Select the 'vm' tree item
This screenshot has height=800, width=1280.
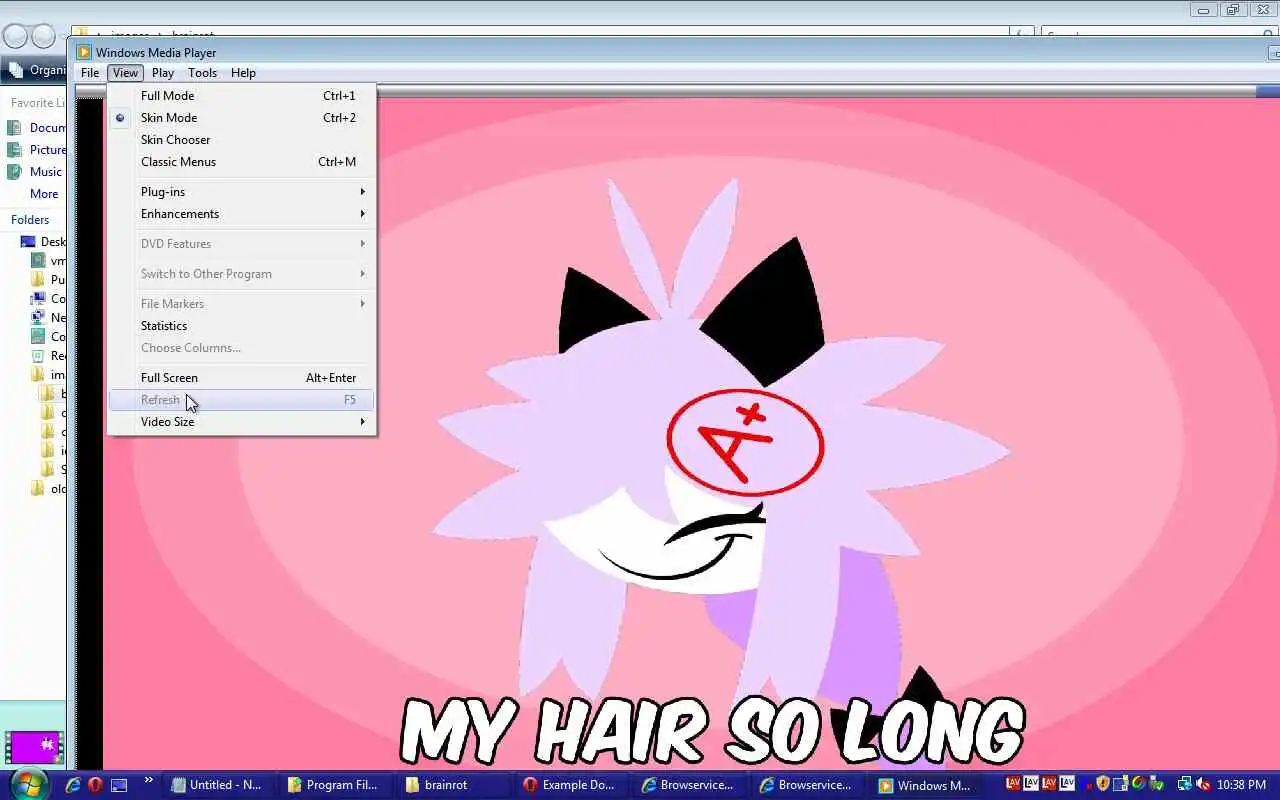49,261
